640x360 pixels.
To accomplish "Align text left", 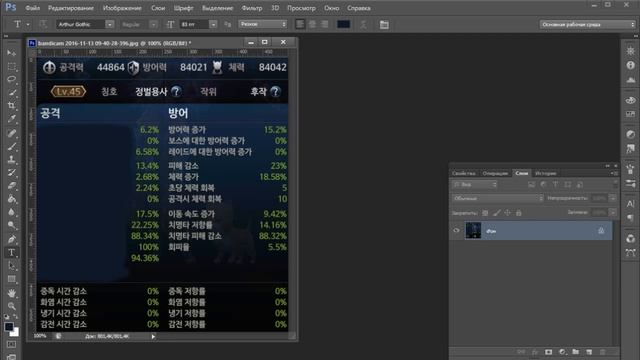I will pyautogui.click(x=300, y=24).
